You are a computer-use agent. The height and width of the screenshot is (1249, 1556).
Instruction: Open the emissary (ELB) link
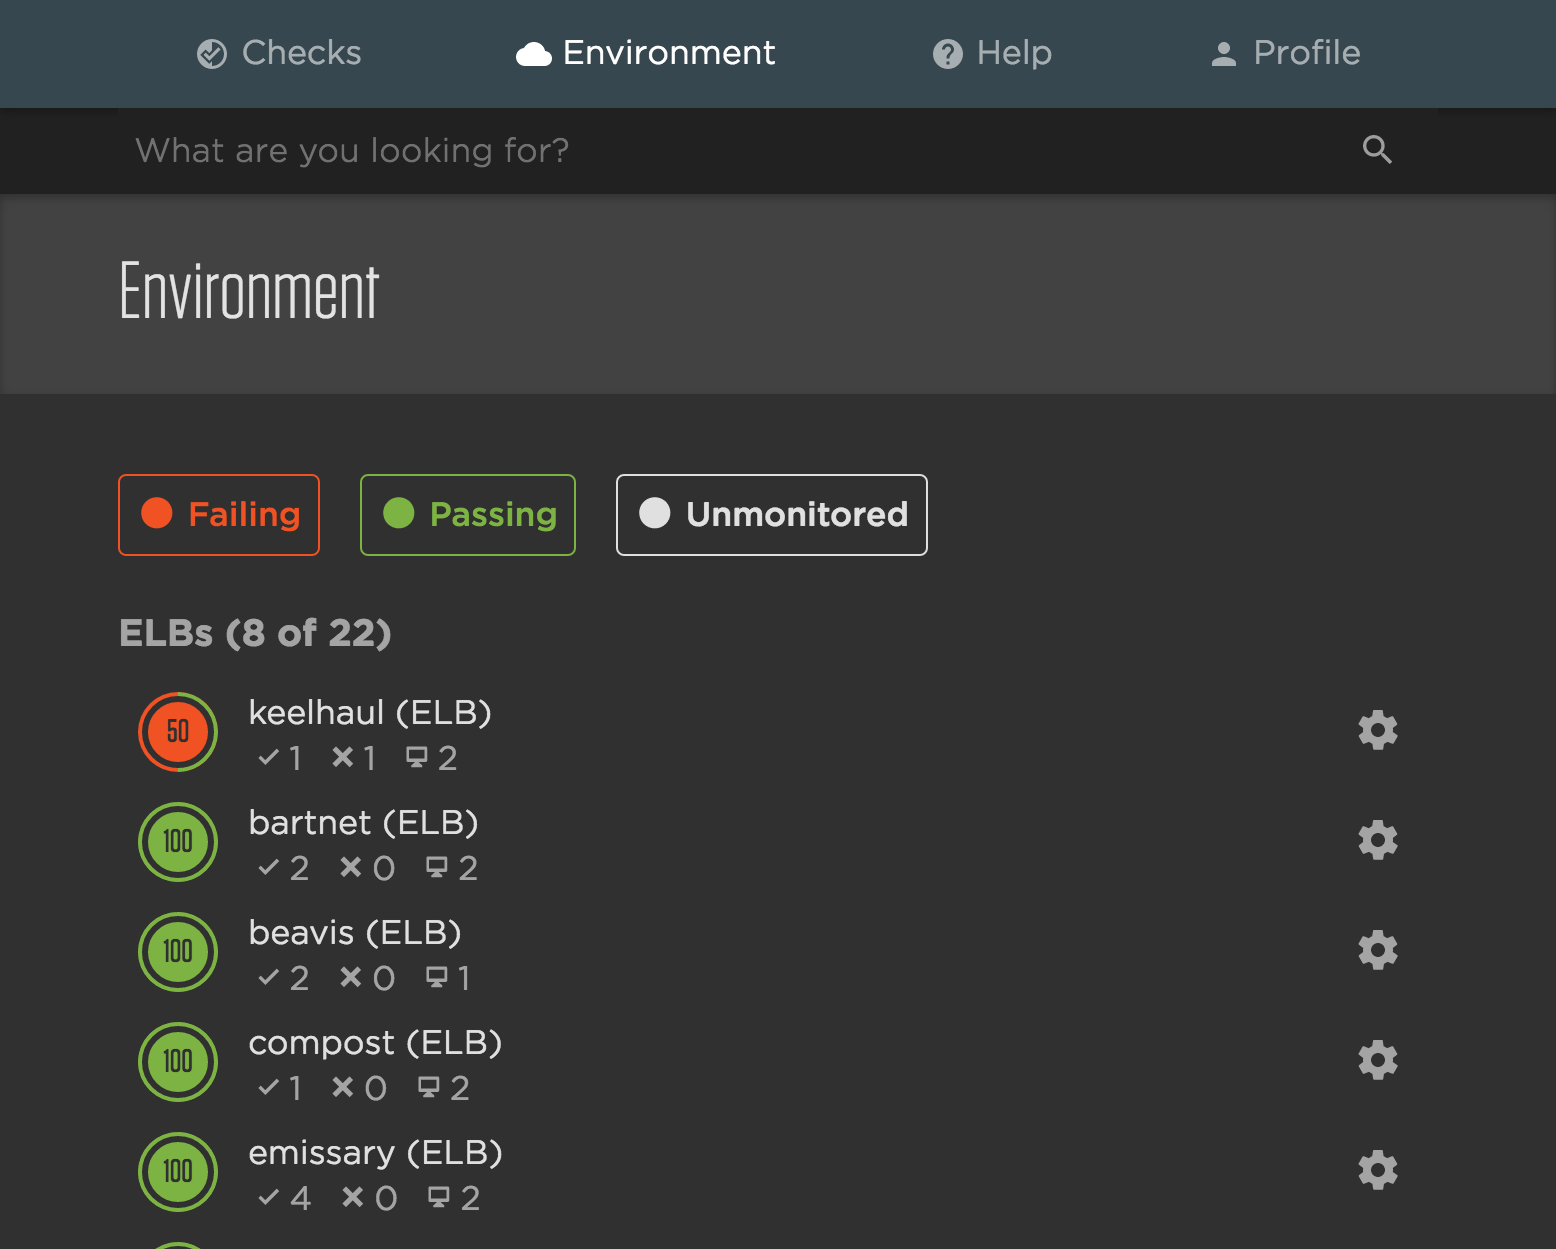coord(375,1153)
